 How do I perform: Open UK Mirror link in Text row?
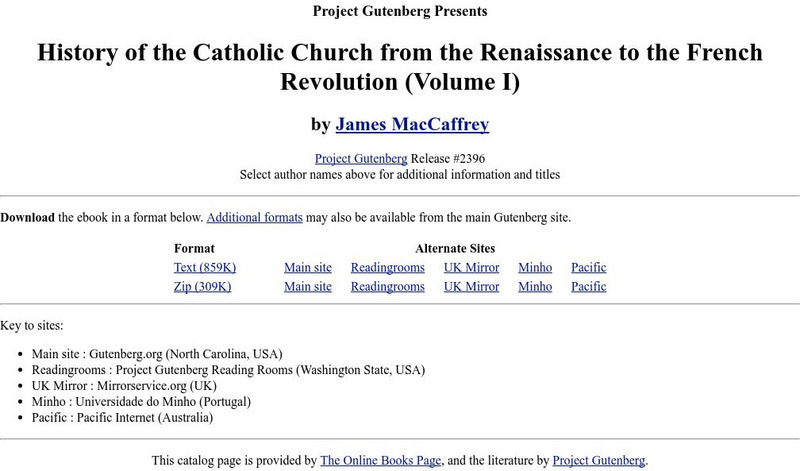[471, 267]
